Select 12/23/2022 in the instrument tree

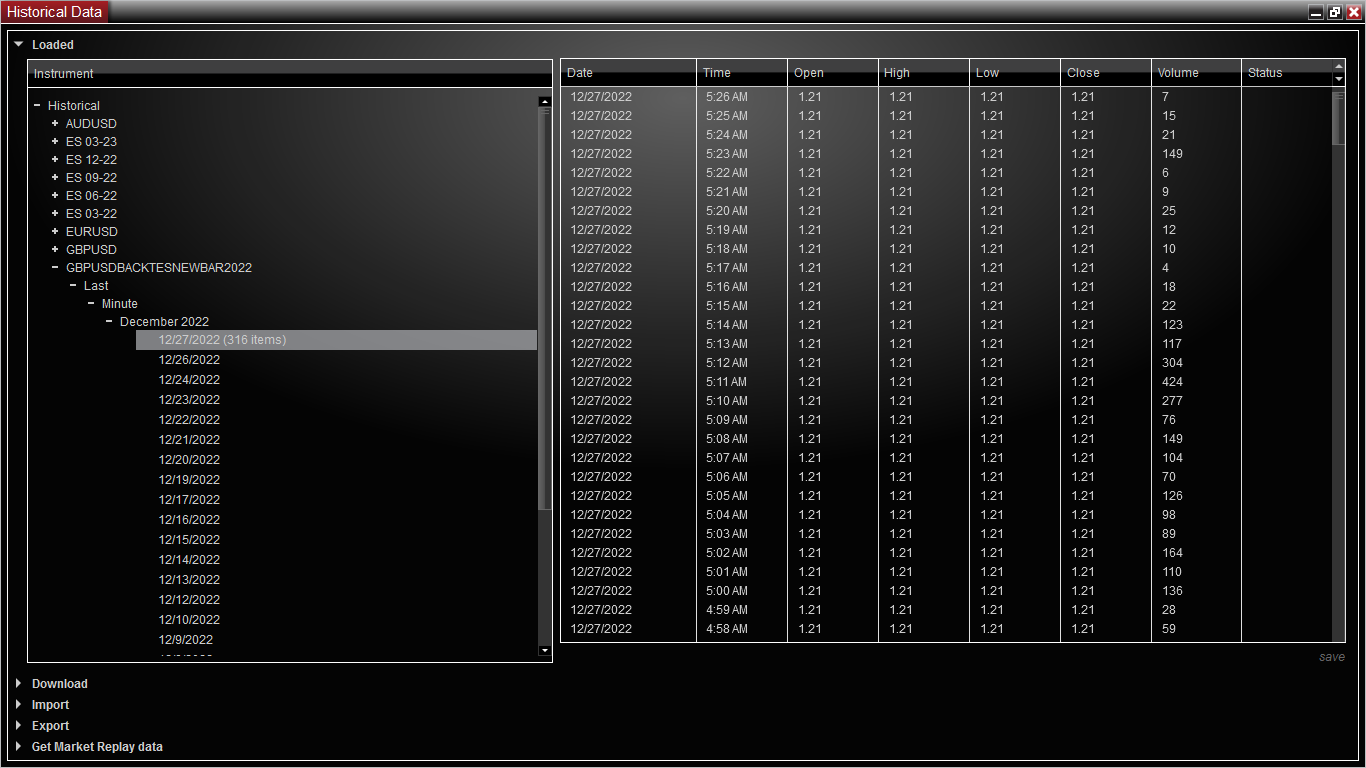pos(189,400)
